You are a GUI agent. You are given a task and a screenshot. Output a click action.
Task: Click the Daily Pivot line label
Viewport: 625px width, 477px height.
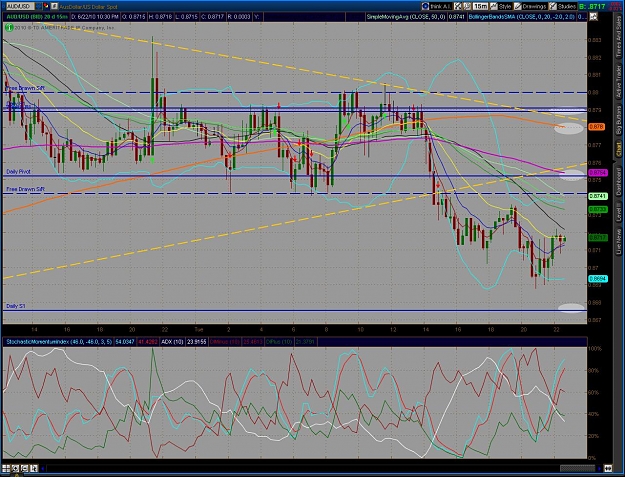coord(18,172)
